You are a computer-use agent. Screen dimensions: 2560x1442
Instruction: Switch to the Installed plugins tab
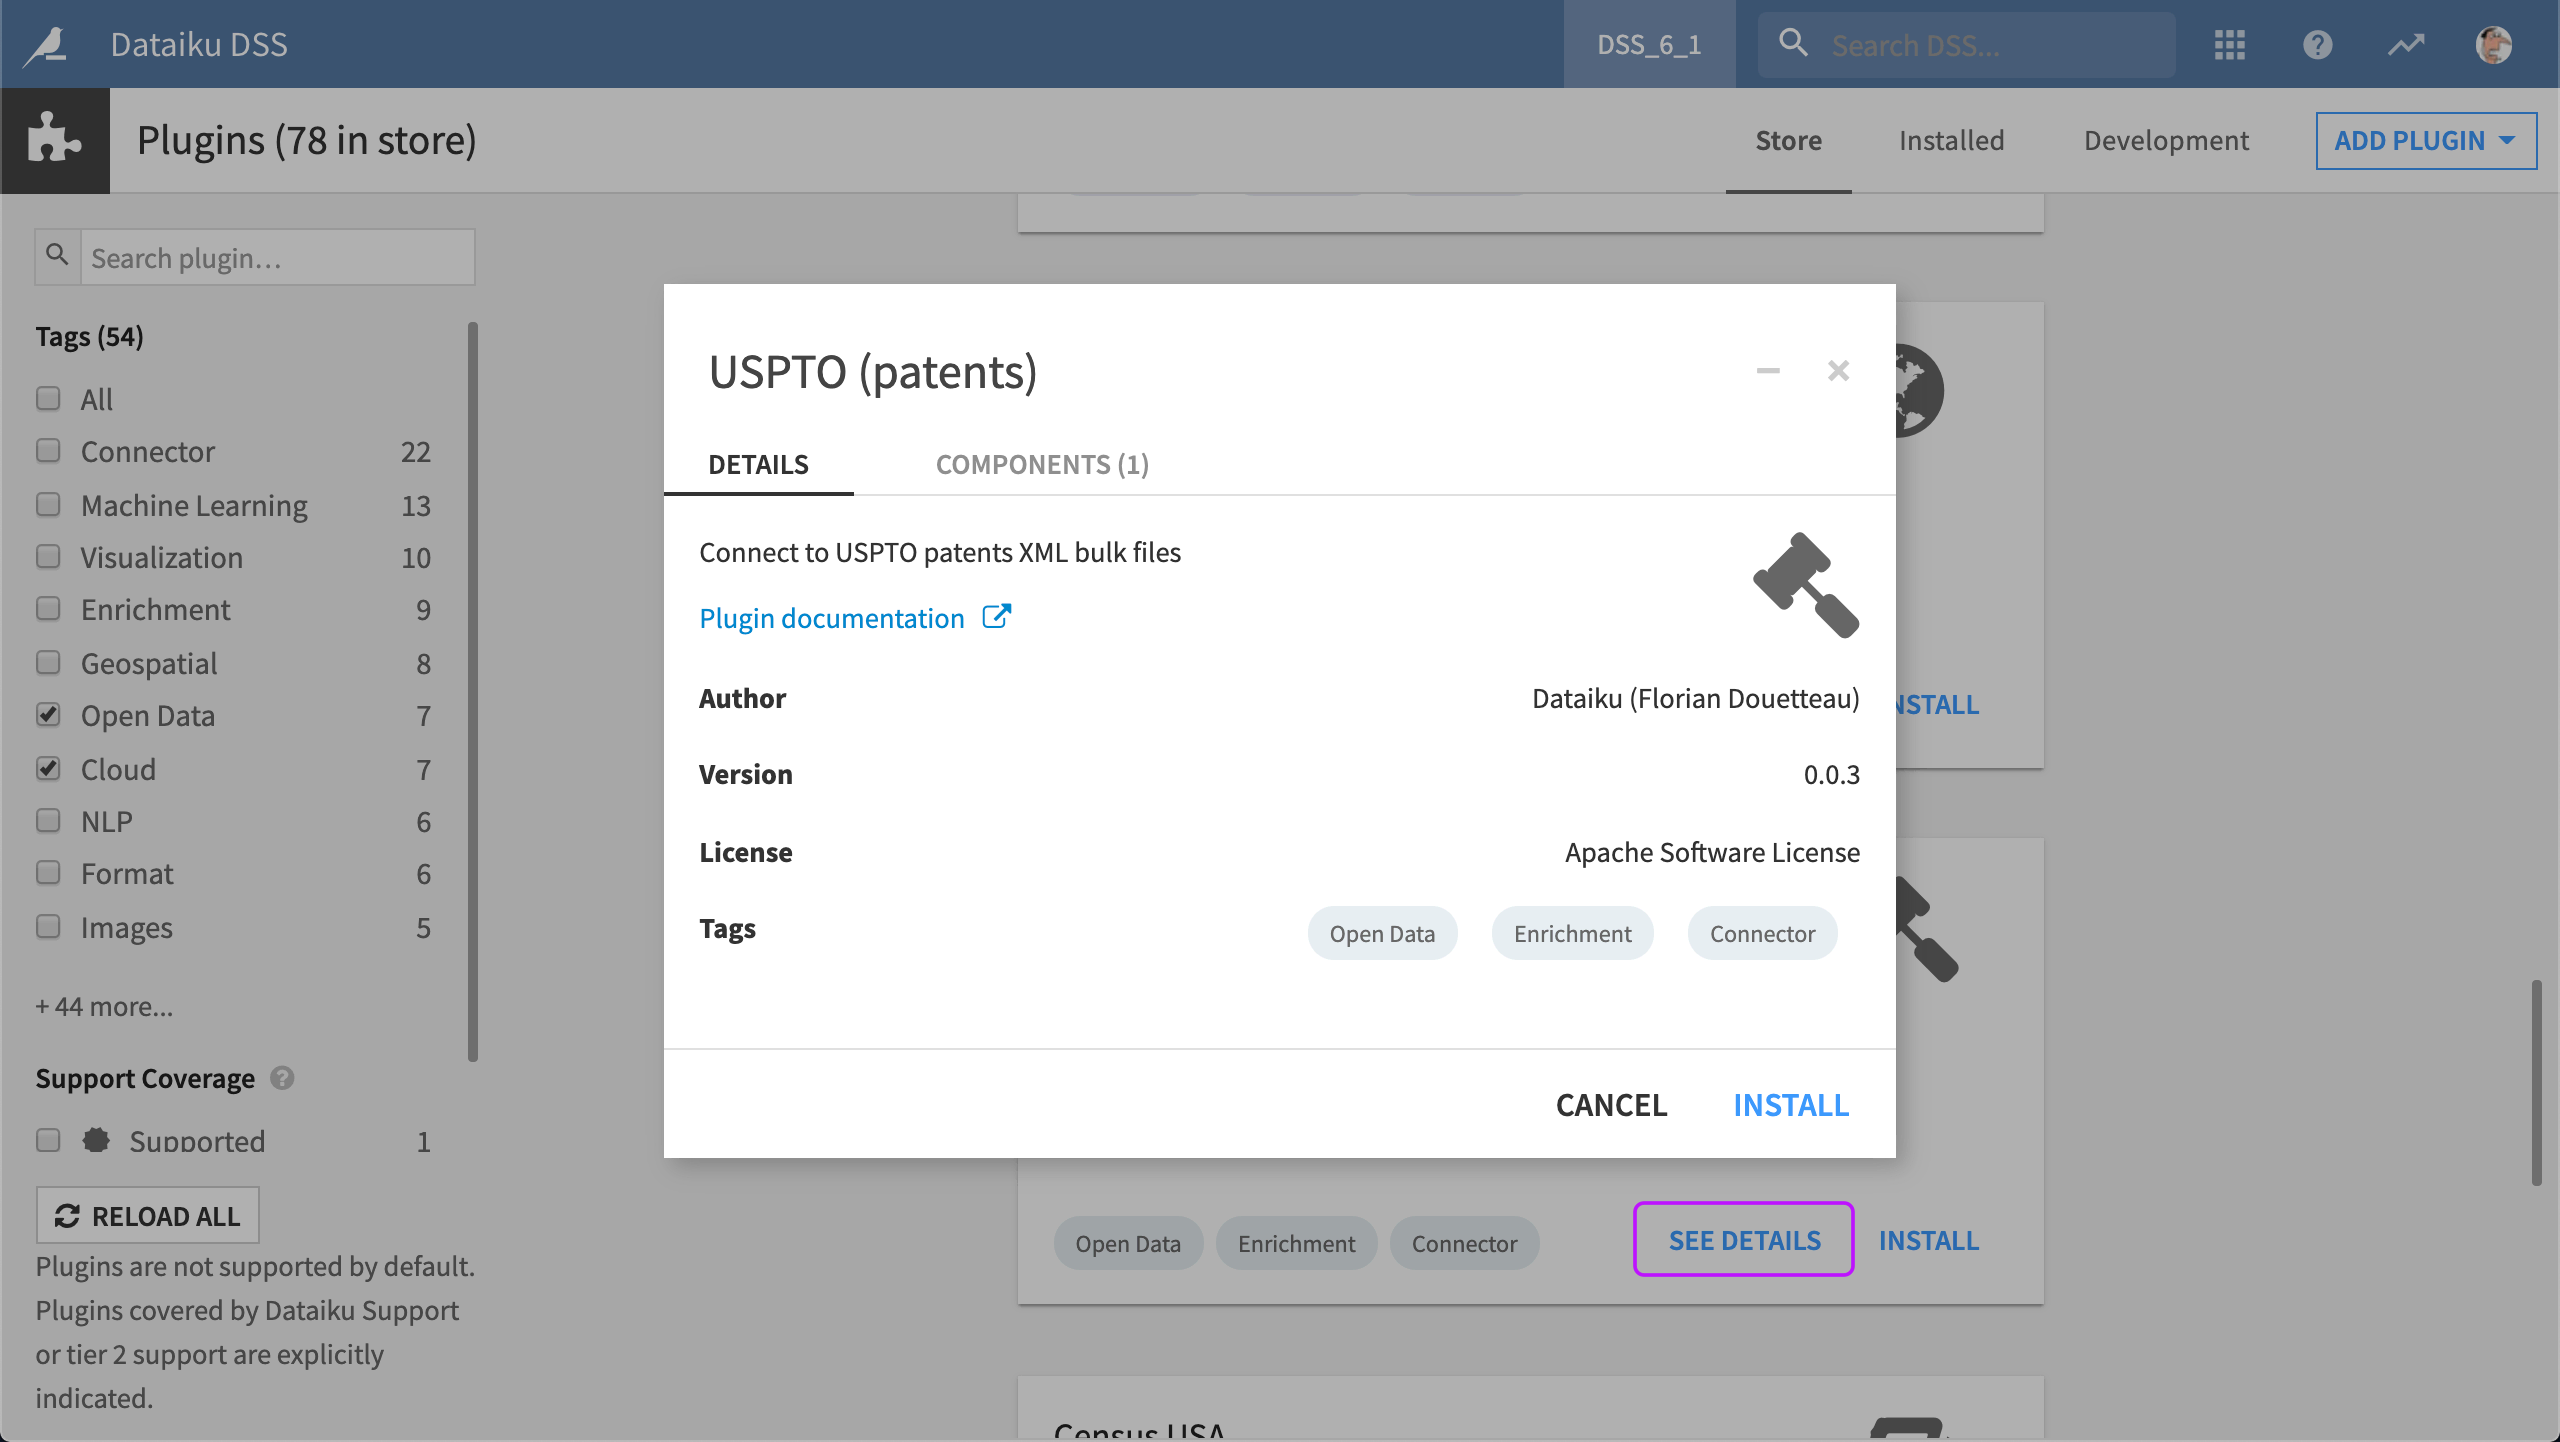coord(1952,139)
